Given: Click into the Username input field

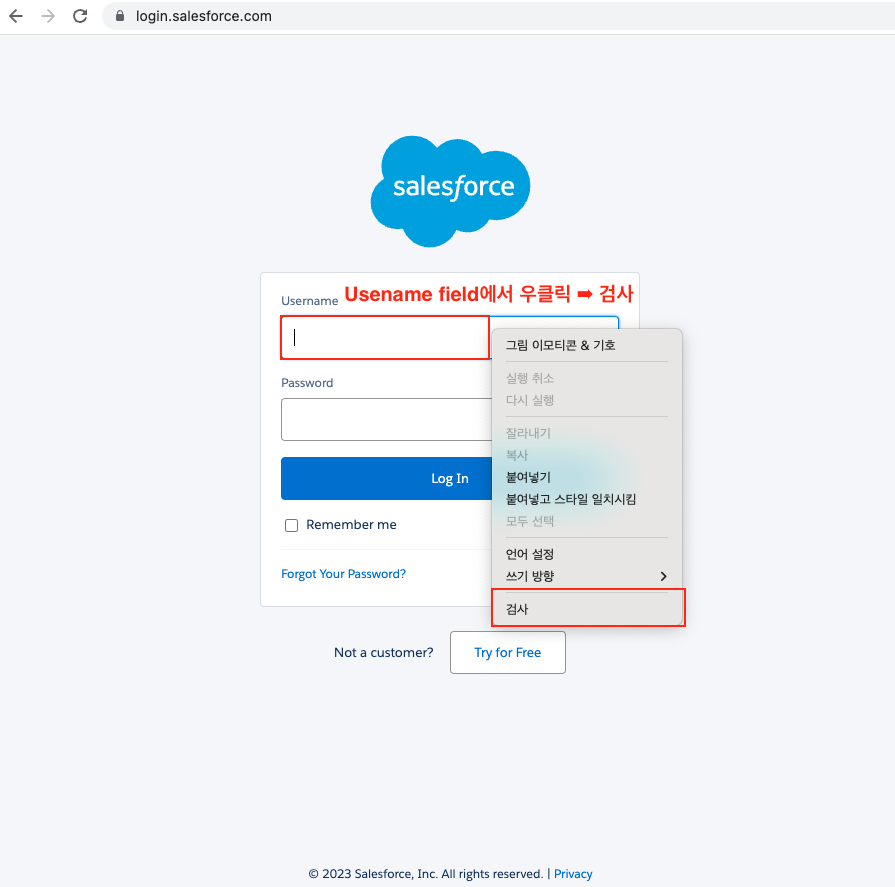Looking at the screenshot, I should click(385, 338).
